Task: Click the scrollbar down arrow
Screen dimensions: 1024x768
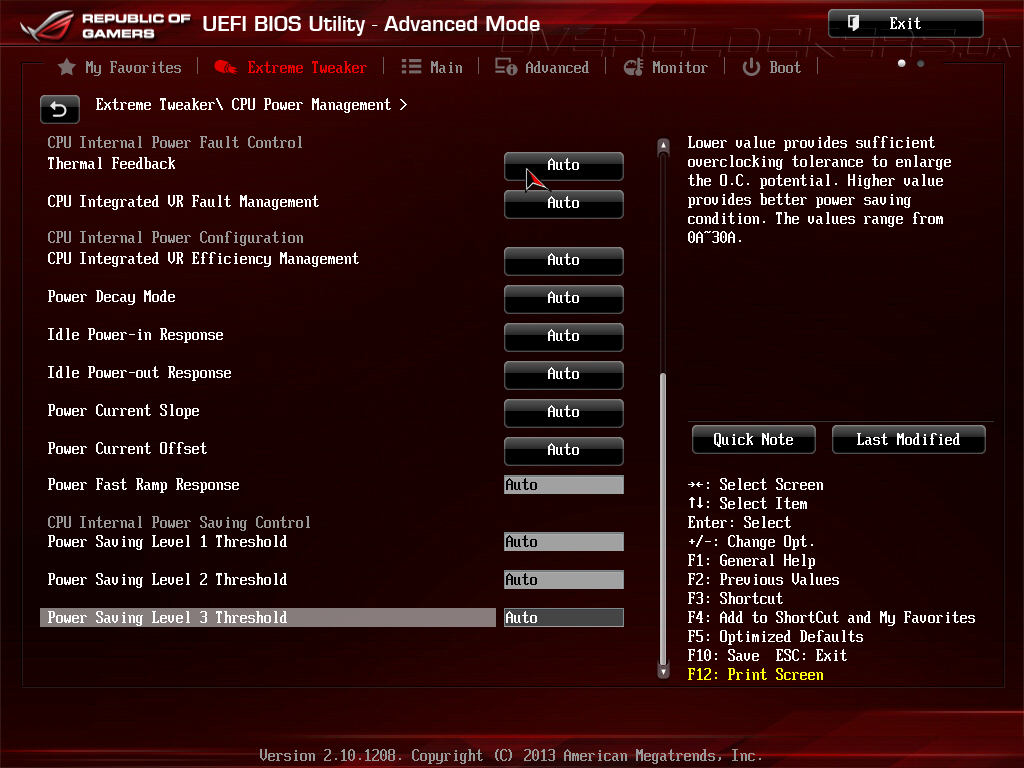Action: (663, 671)
